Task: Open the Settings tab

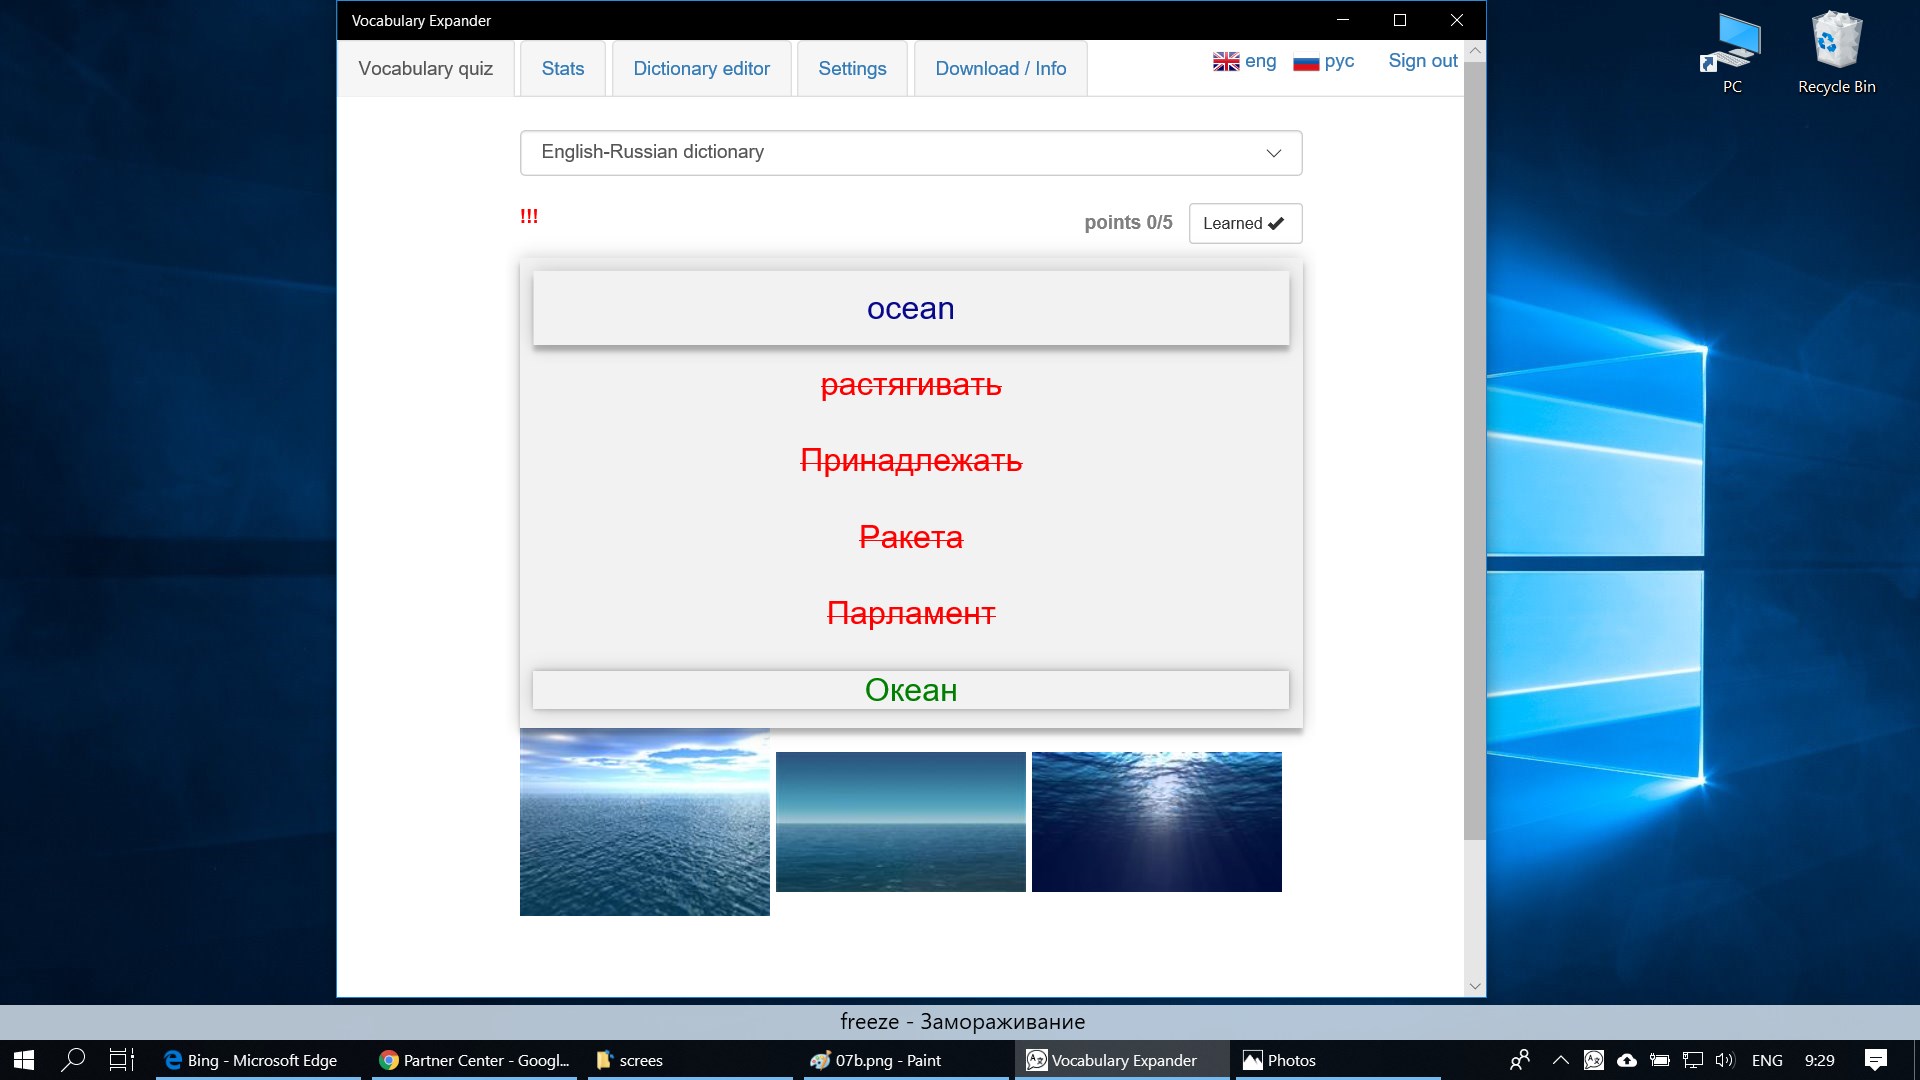Action: [x=852, y=69]
